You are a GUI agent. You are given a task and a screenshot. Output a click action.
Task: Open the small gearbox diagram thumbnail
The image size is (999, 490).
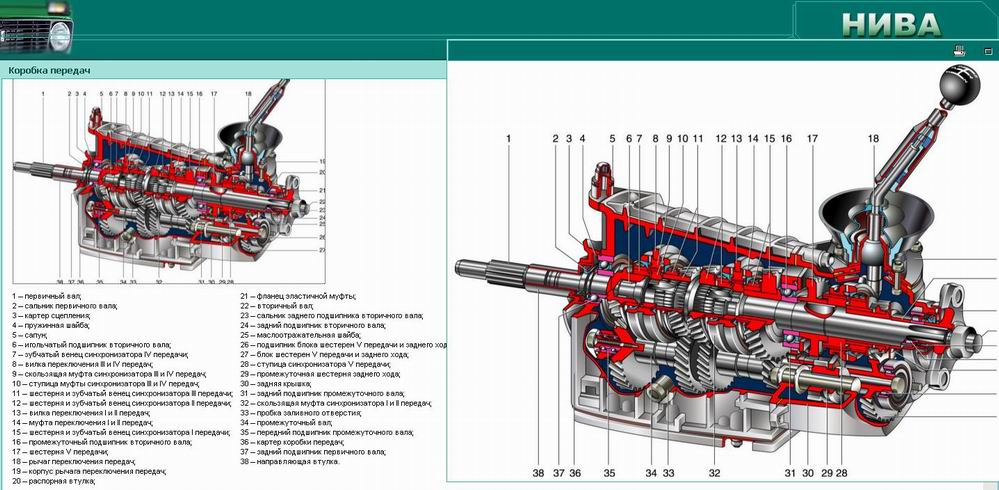click(169, 182)
